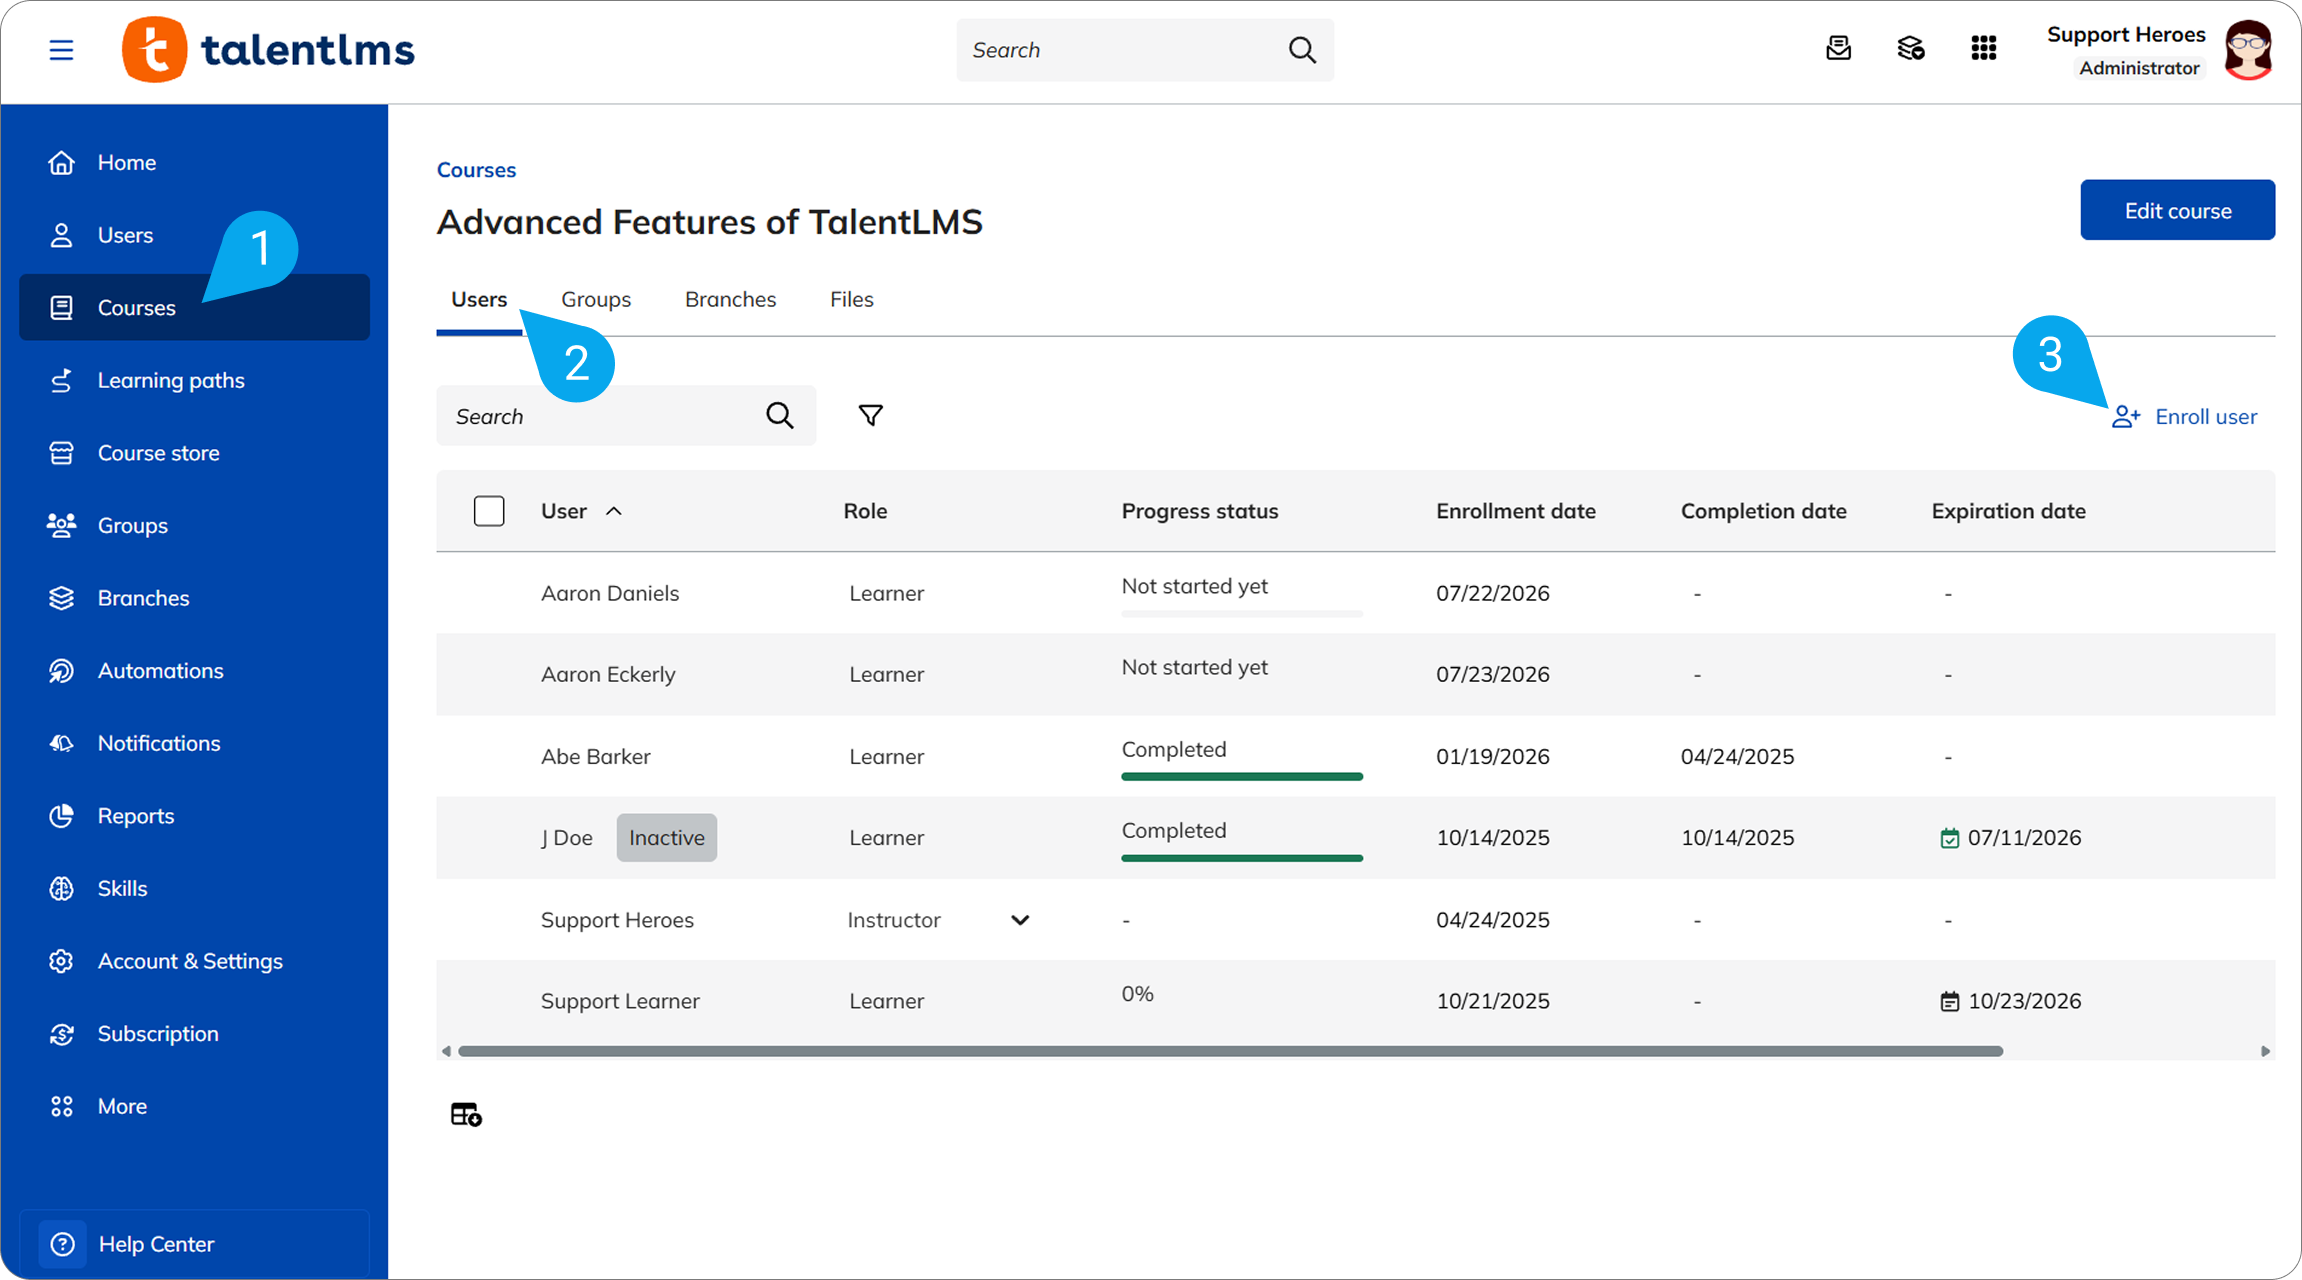Click the top search magnifier icon
This screenshot has width=2302, height=1280.
pos(1302,50)
